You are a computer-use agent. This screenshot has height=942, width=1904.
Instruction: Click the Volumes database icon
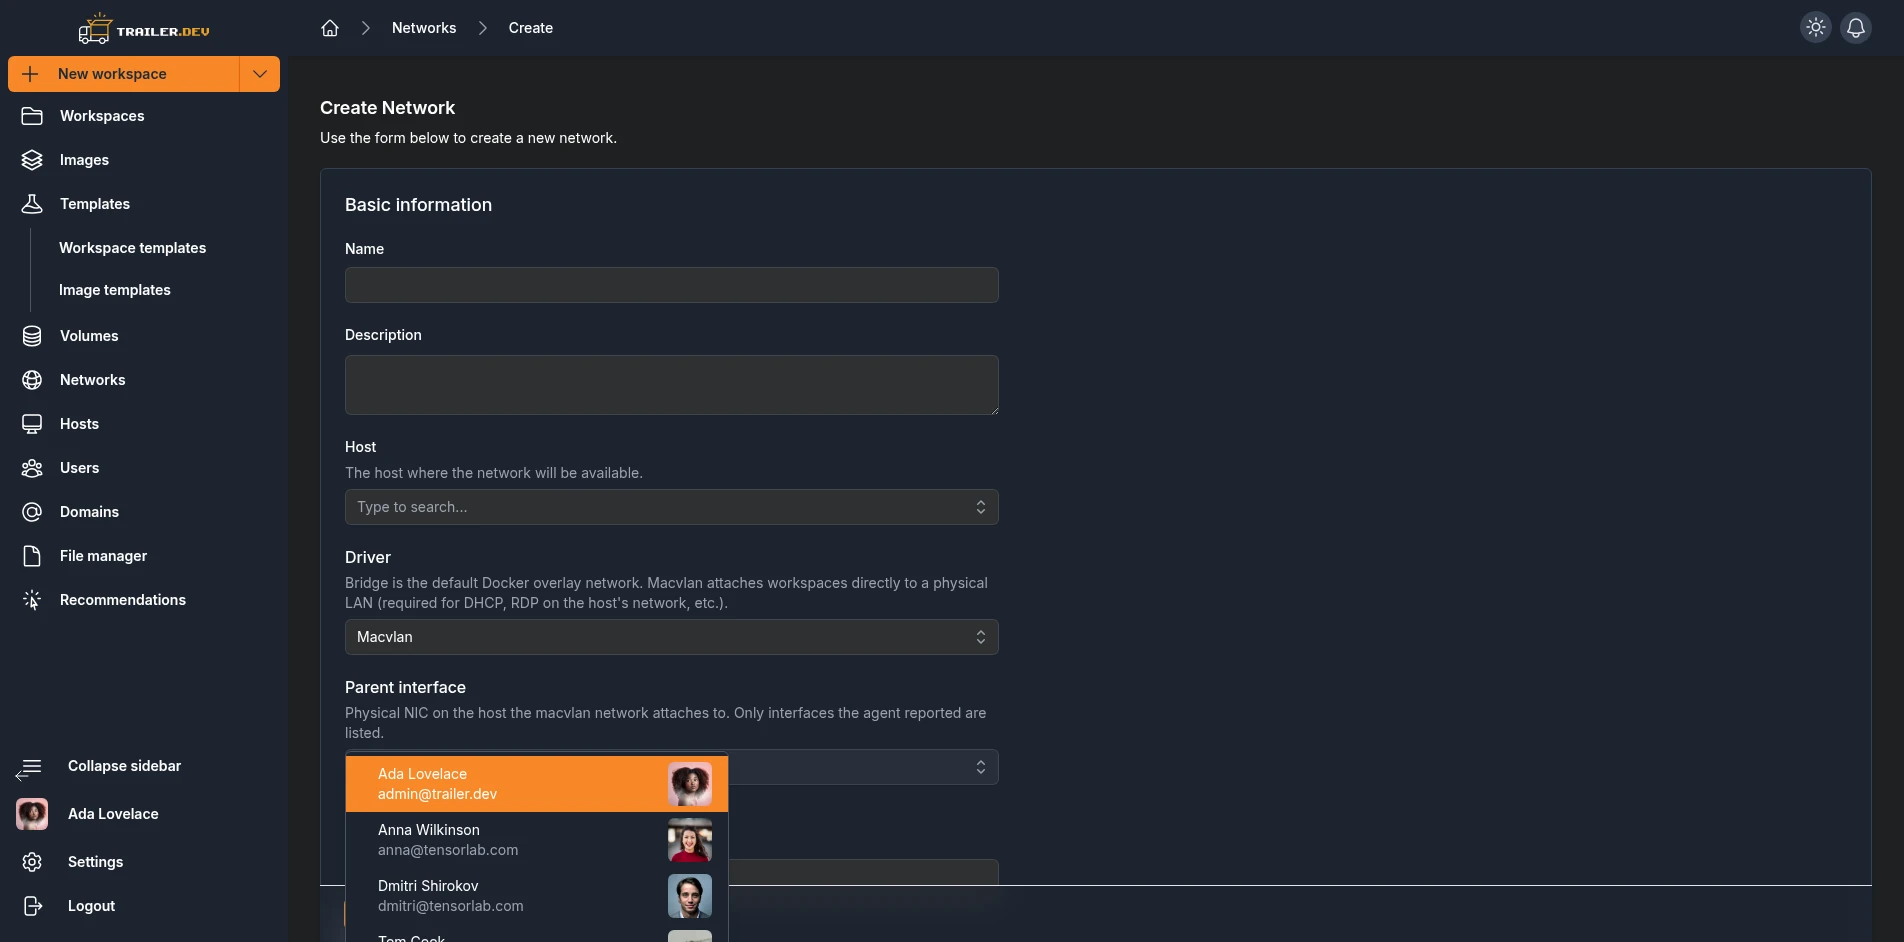point(32,336)
